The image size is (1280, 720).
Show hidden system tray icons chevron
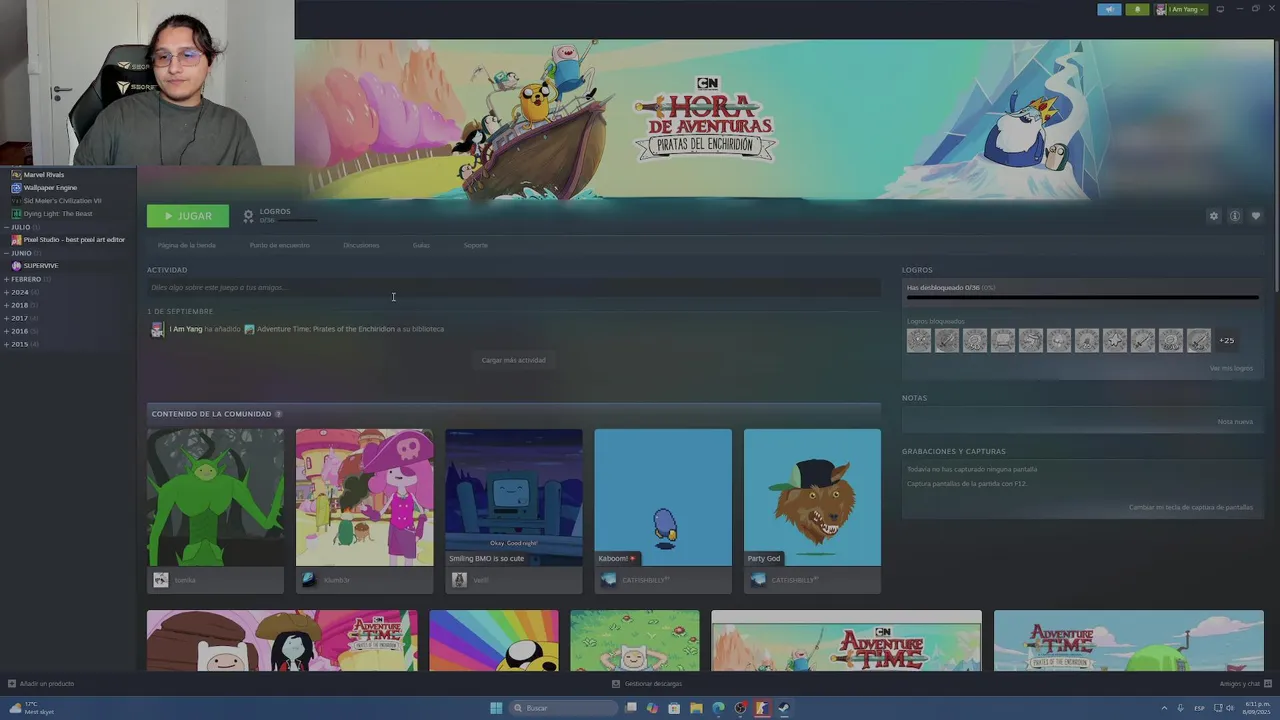(x=1164, y=708)
